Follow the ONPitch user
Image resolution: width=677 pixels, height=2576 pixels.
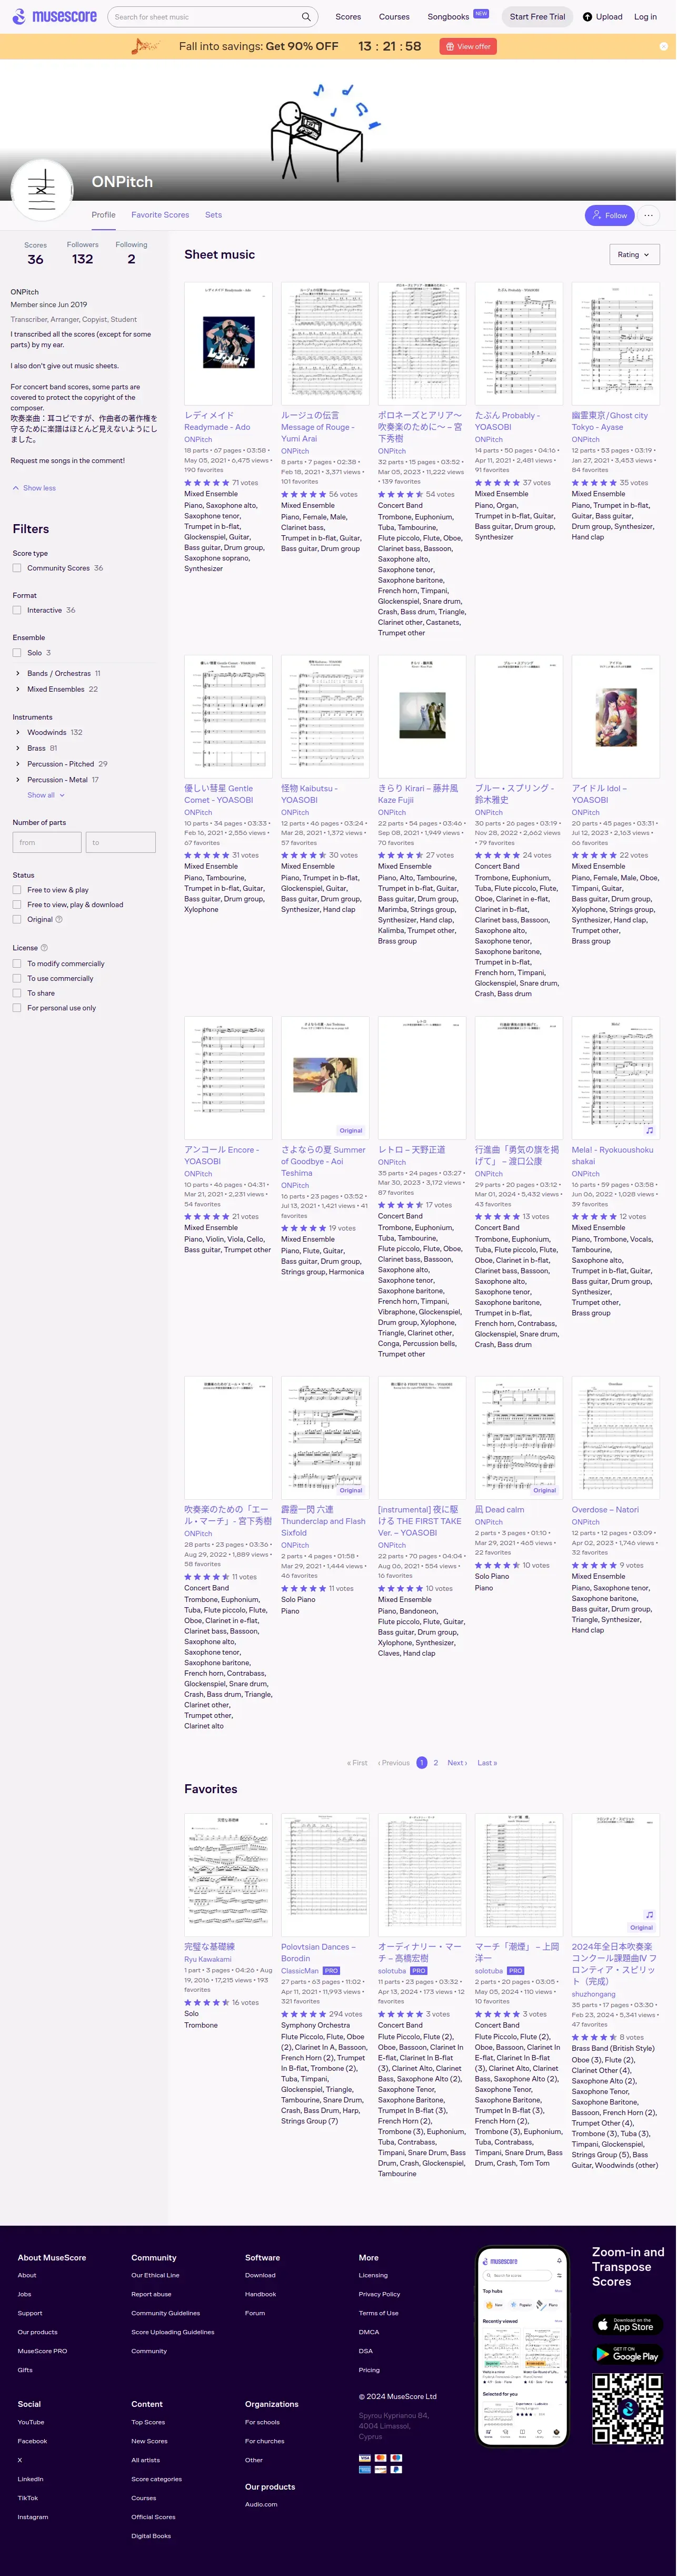pyautogui.click(x=609, y=215)
